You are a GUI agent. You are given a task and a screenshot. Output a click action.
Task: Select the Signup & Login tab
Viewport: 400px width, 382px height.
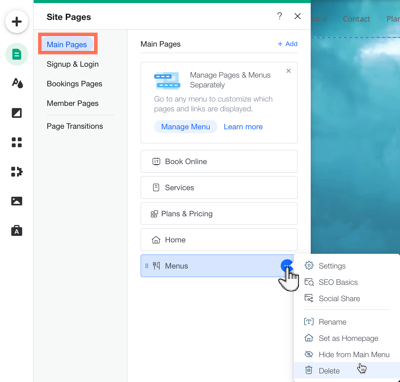(x=73, y=64)
